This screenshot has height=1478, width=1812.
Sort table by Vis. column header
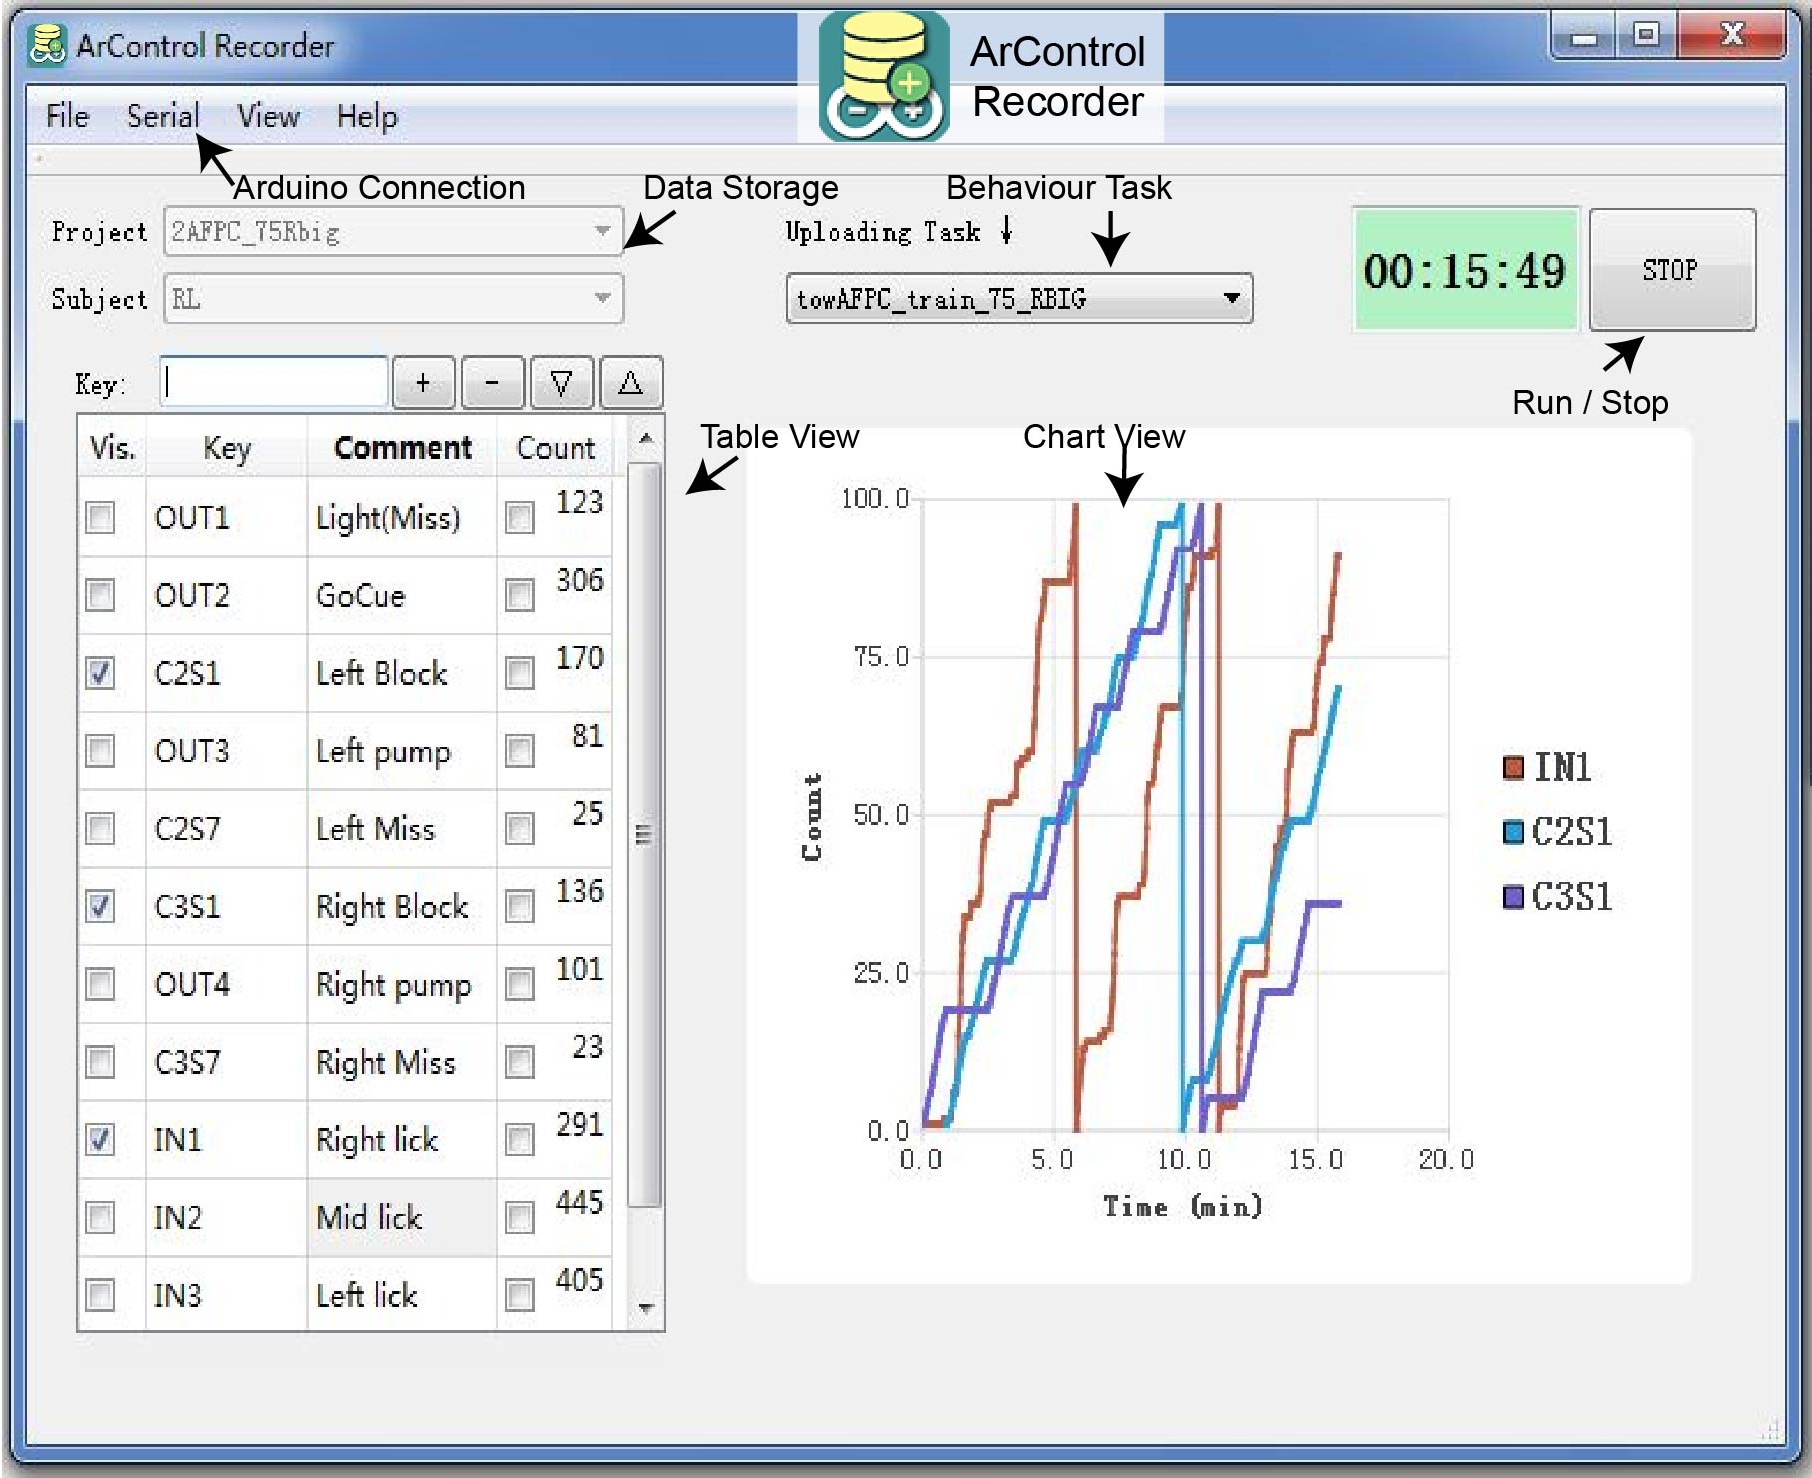[112, 448]
